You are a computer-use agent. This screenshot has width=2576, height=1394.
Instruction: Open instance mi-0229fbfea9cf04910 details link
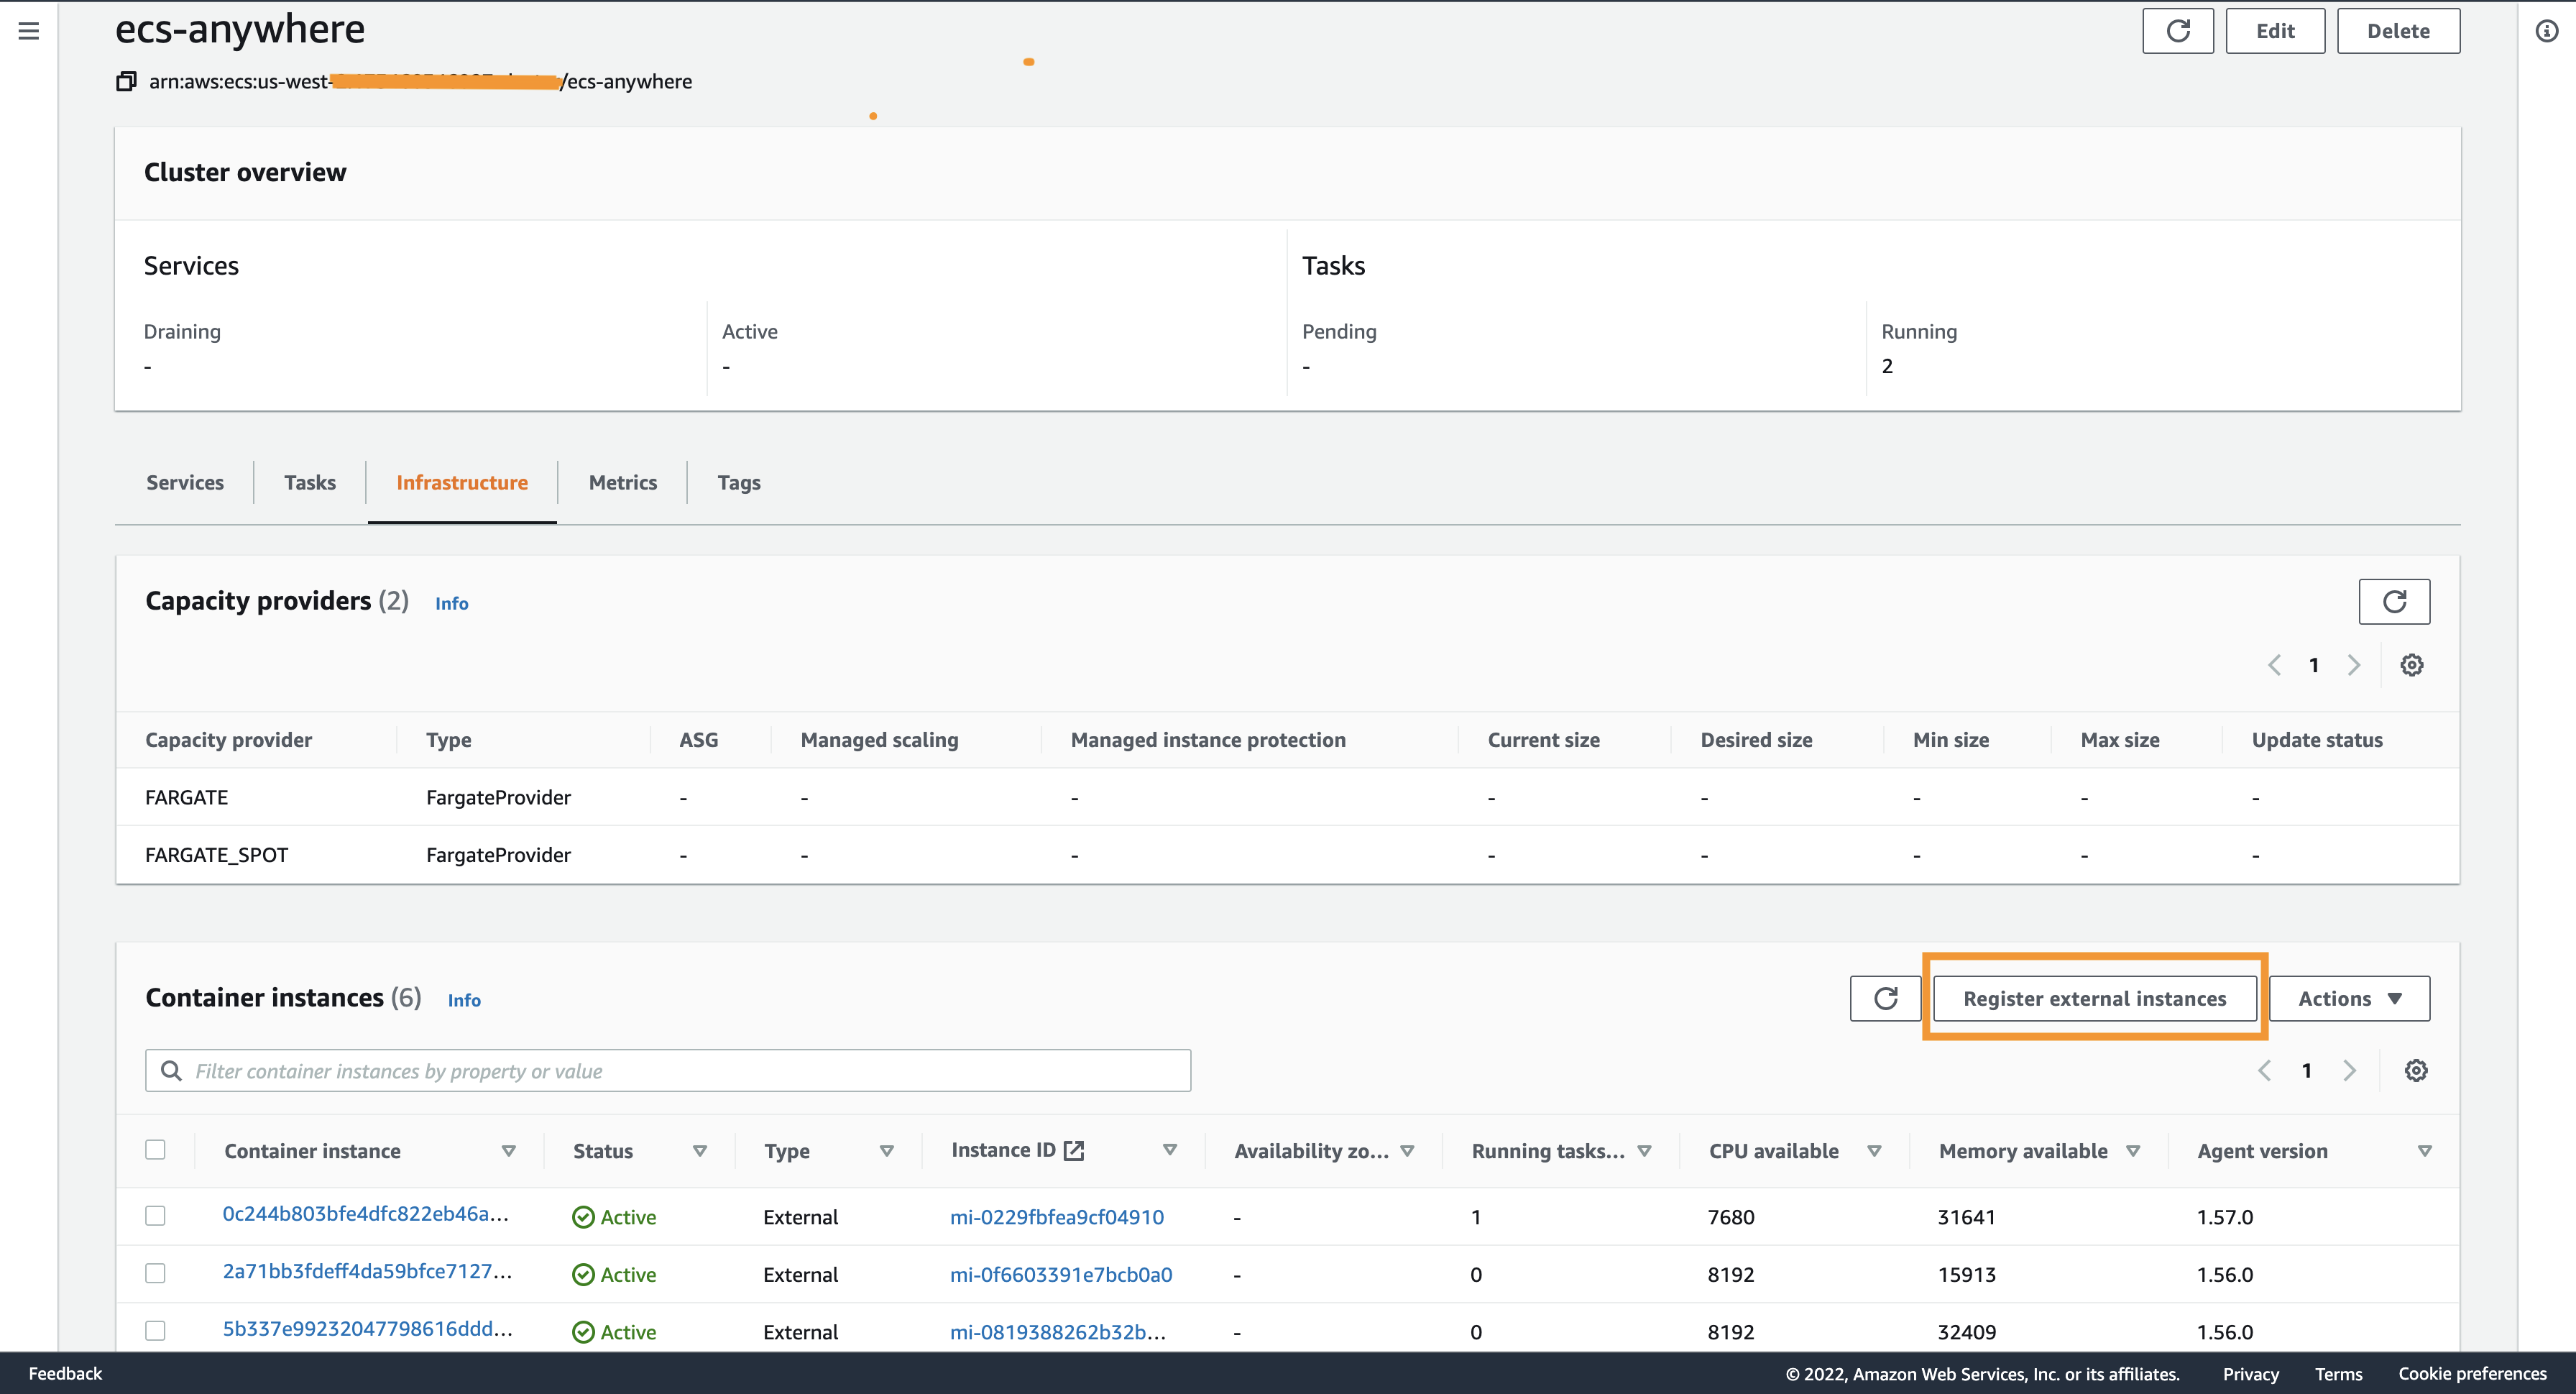click(x=1057, y=1216)
